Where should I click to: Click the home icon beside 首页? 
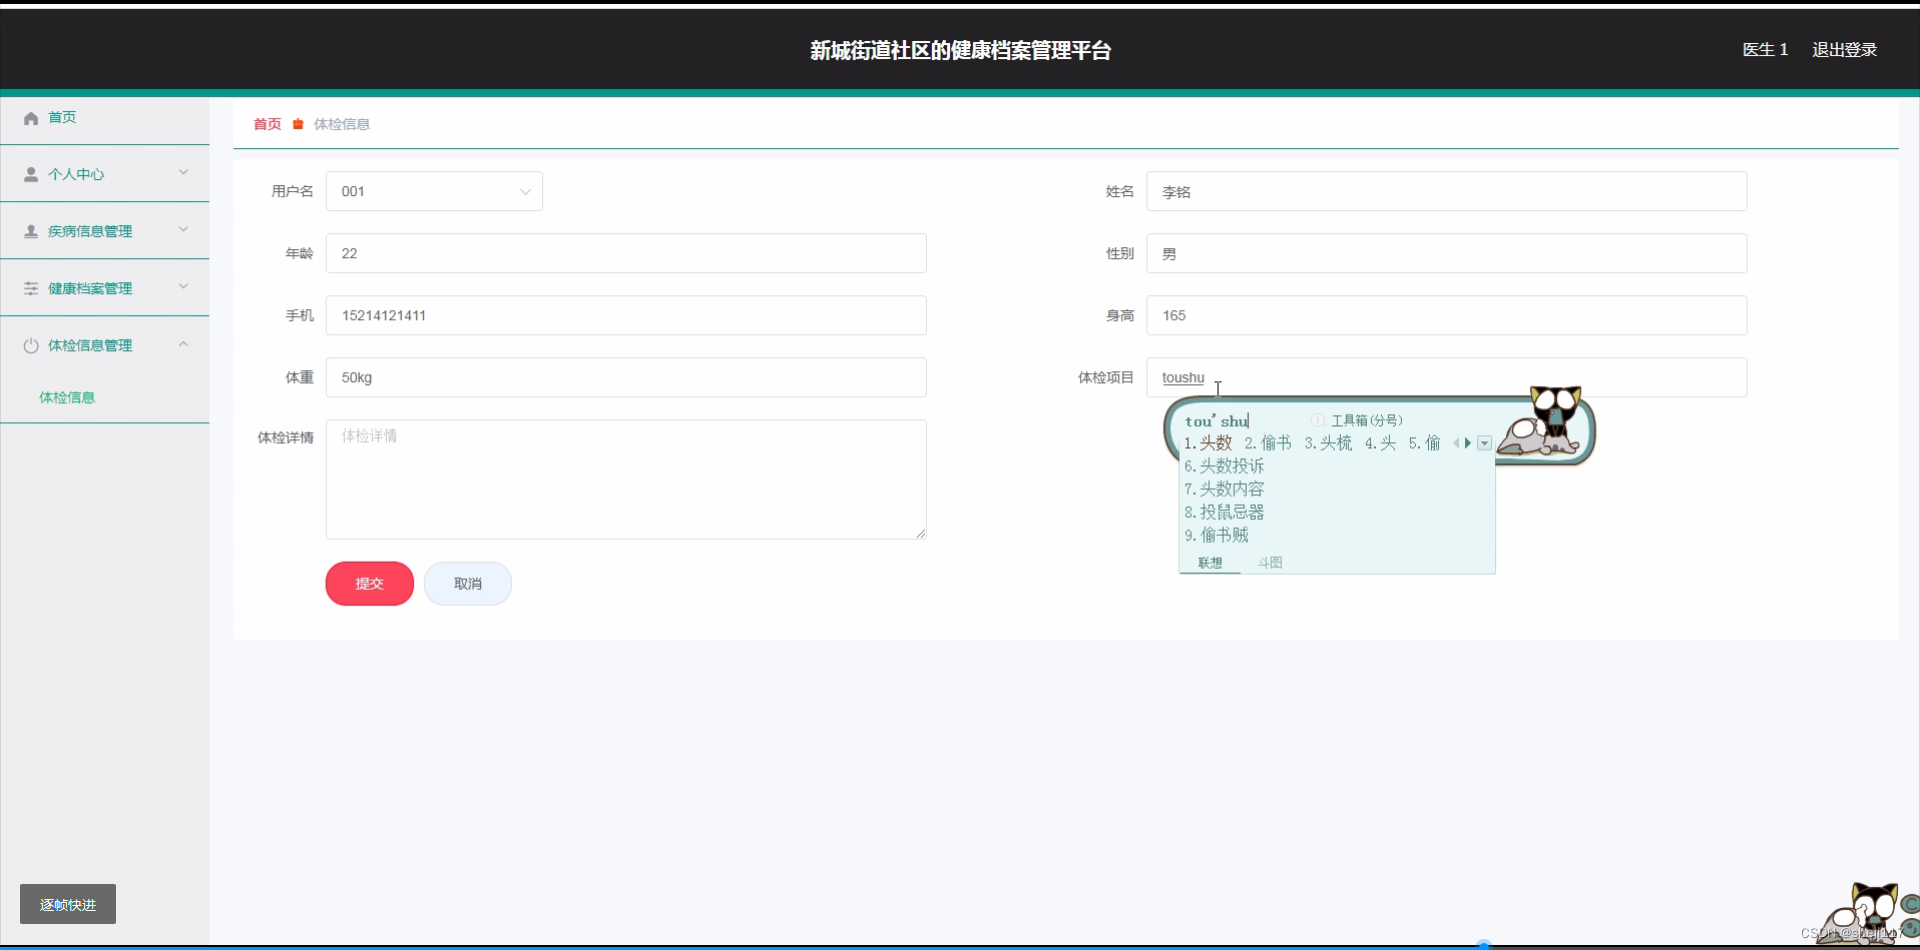point(31,117)
